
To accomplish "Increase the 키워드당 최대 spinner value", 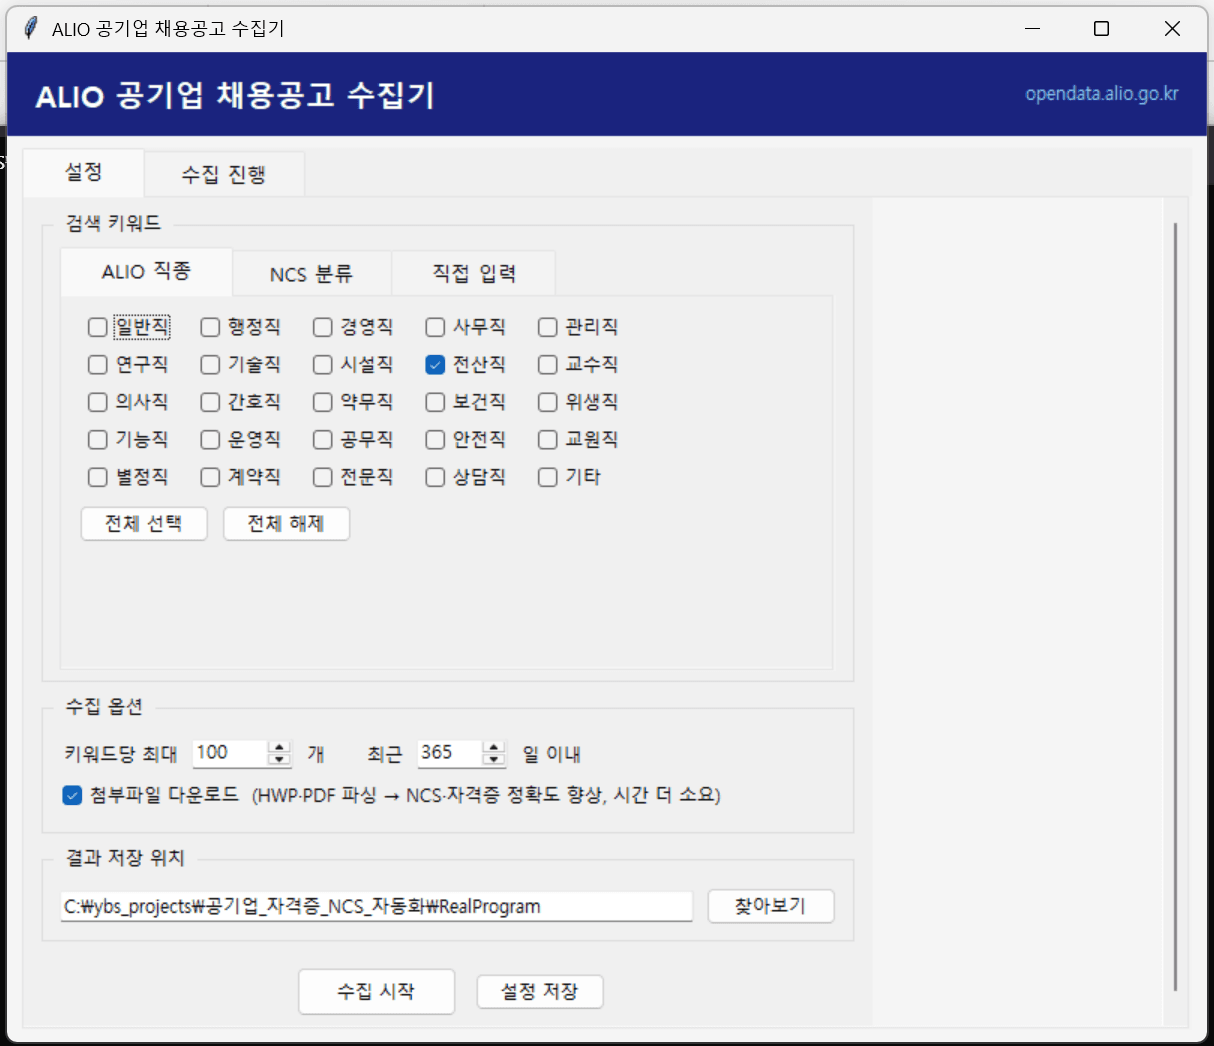I will click(x=280, y=747).
